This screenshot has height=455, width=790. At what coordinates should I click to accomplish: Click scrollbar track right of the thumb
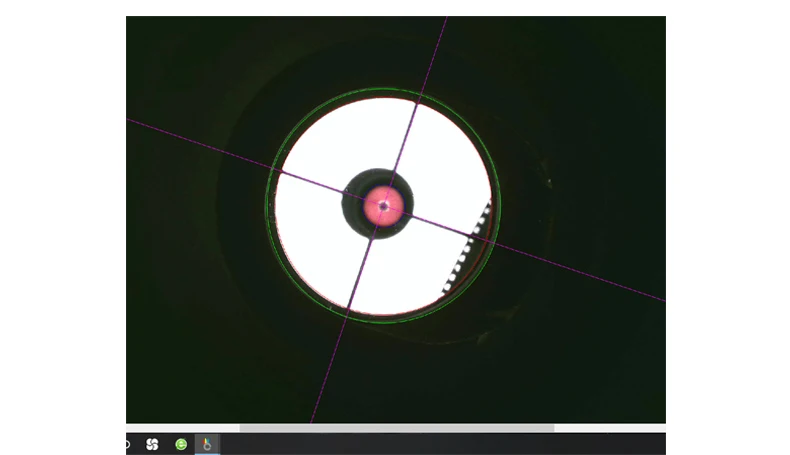[610, 428]
